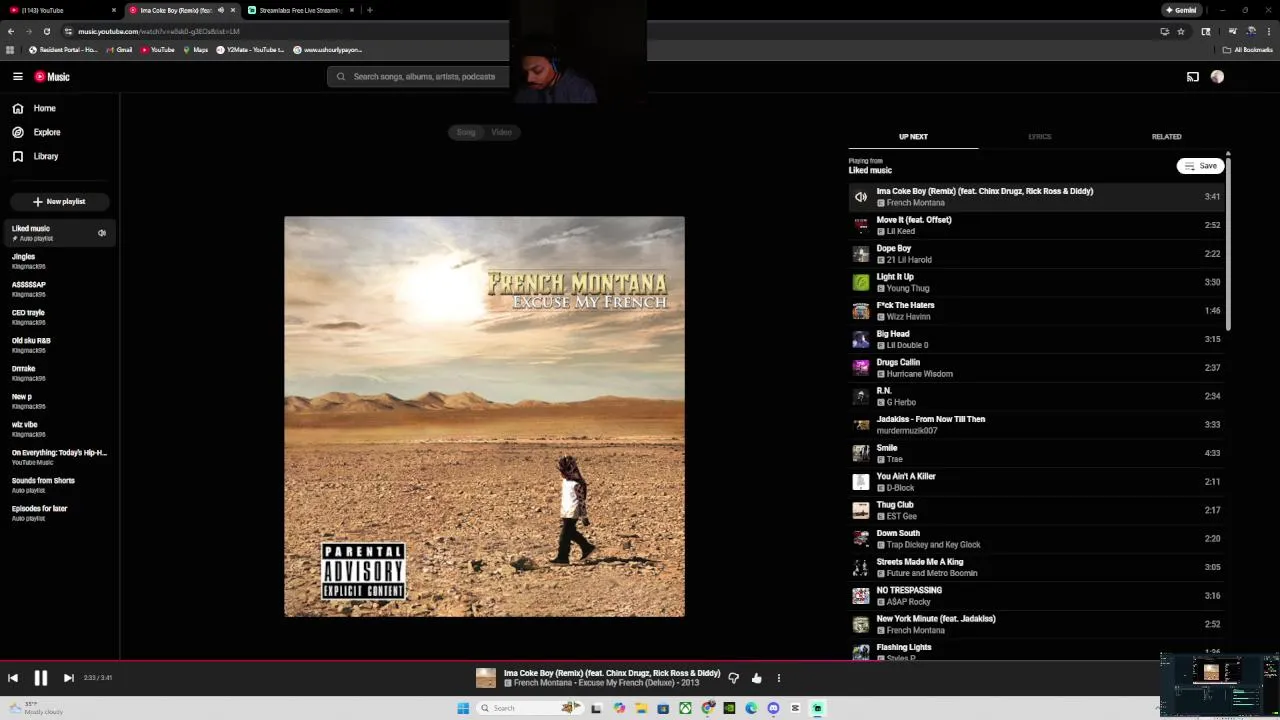Play Dope Boy by 21 Lil Harold
Image resolution: width=1280 pixels, height=720 pixels.
click(1037, 254)
